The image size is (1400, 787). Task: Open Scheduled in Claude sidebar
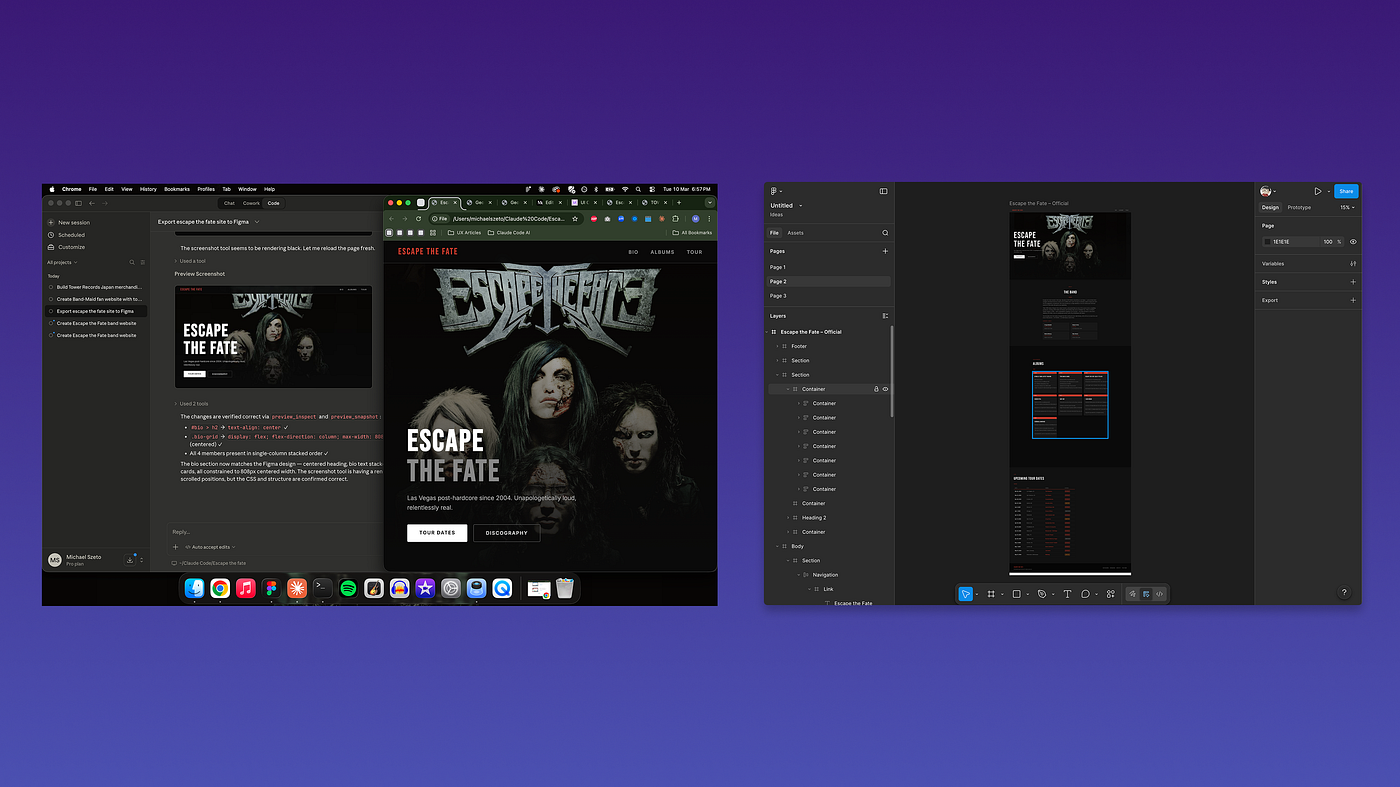tap(71, 235)
